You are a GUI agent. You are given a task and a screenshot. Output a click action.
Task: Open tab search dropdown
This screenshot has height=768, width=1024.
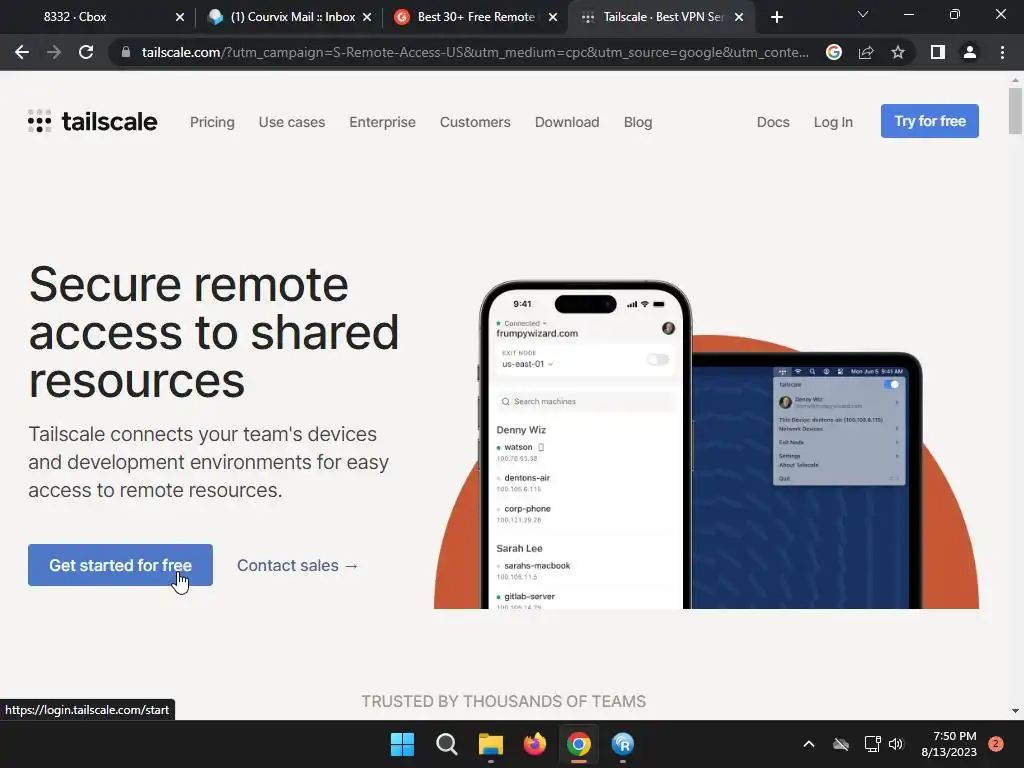[x=863, y=14]
